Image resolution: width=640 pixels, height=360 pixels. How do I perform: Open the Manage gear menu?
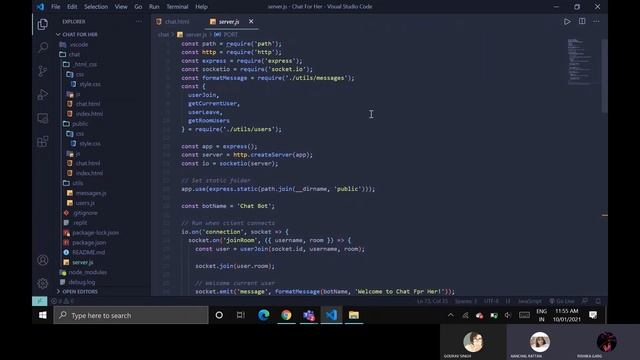[x=42, y=283]
